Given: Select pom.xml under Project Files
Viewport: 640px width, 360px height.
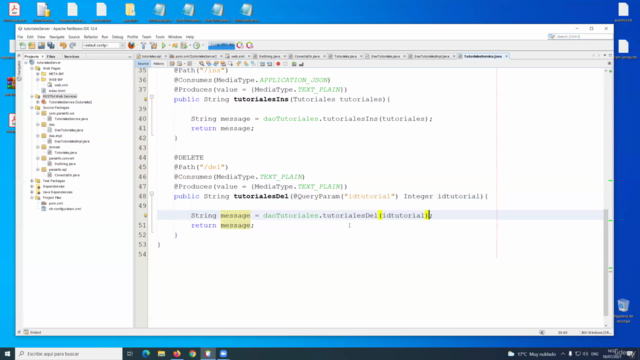Looking at the screenshot, I should point(56,203).
